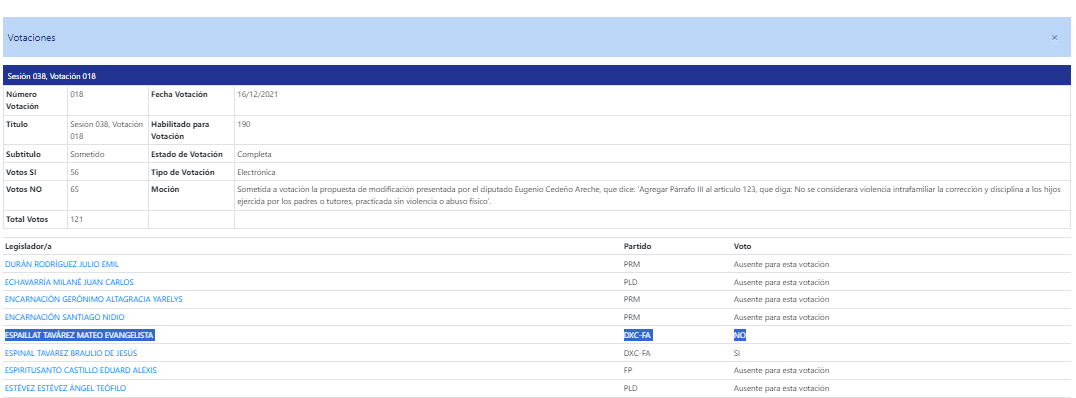
Task: Click the Título value 'Sesión 038, Votación 018'
Action: pos(106,130)
